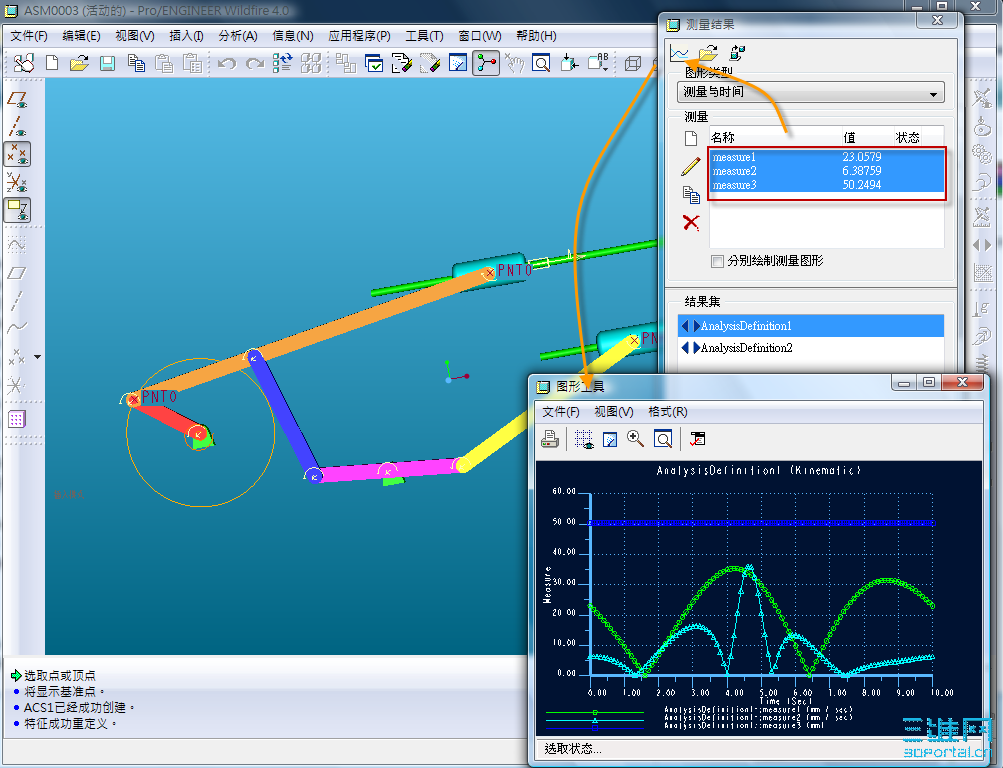
Task: Open 文件(F) menu in the 图形工具 window
Action: (x=561, y=412)
